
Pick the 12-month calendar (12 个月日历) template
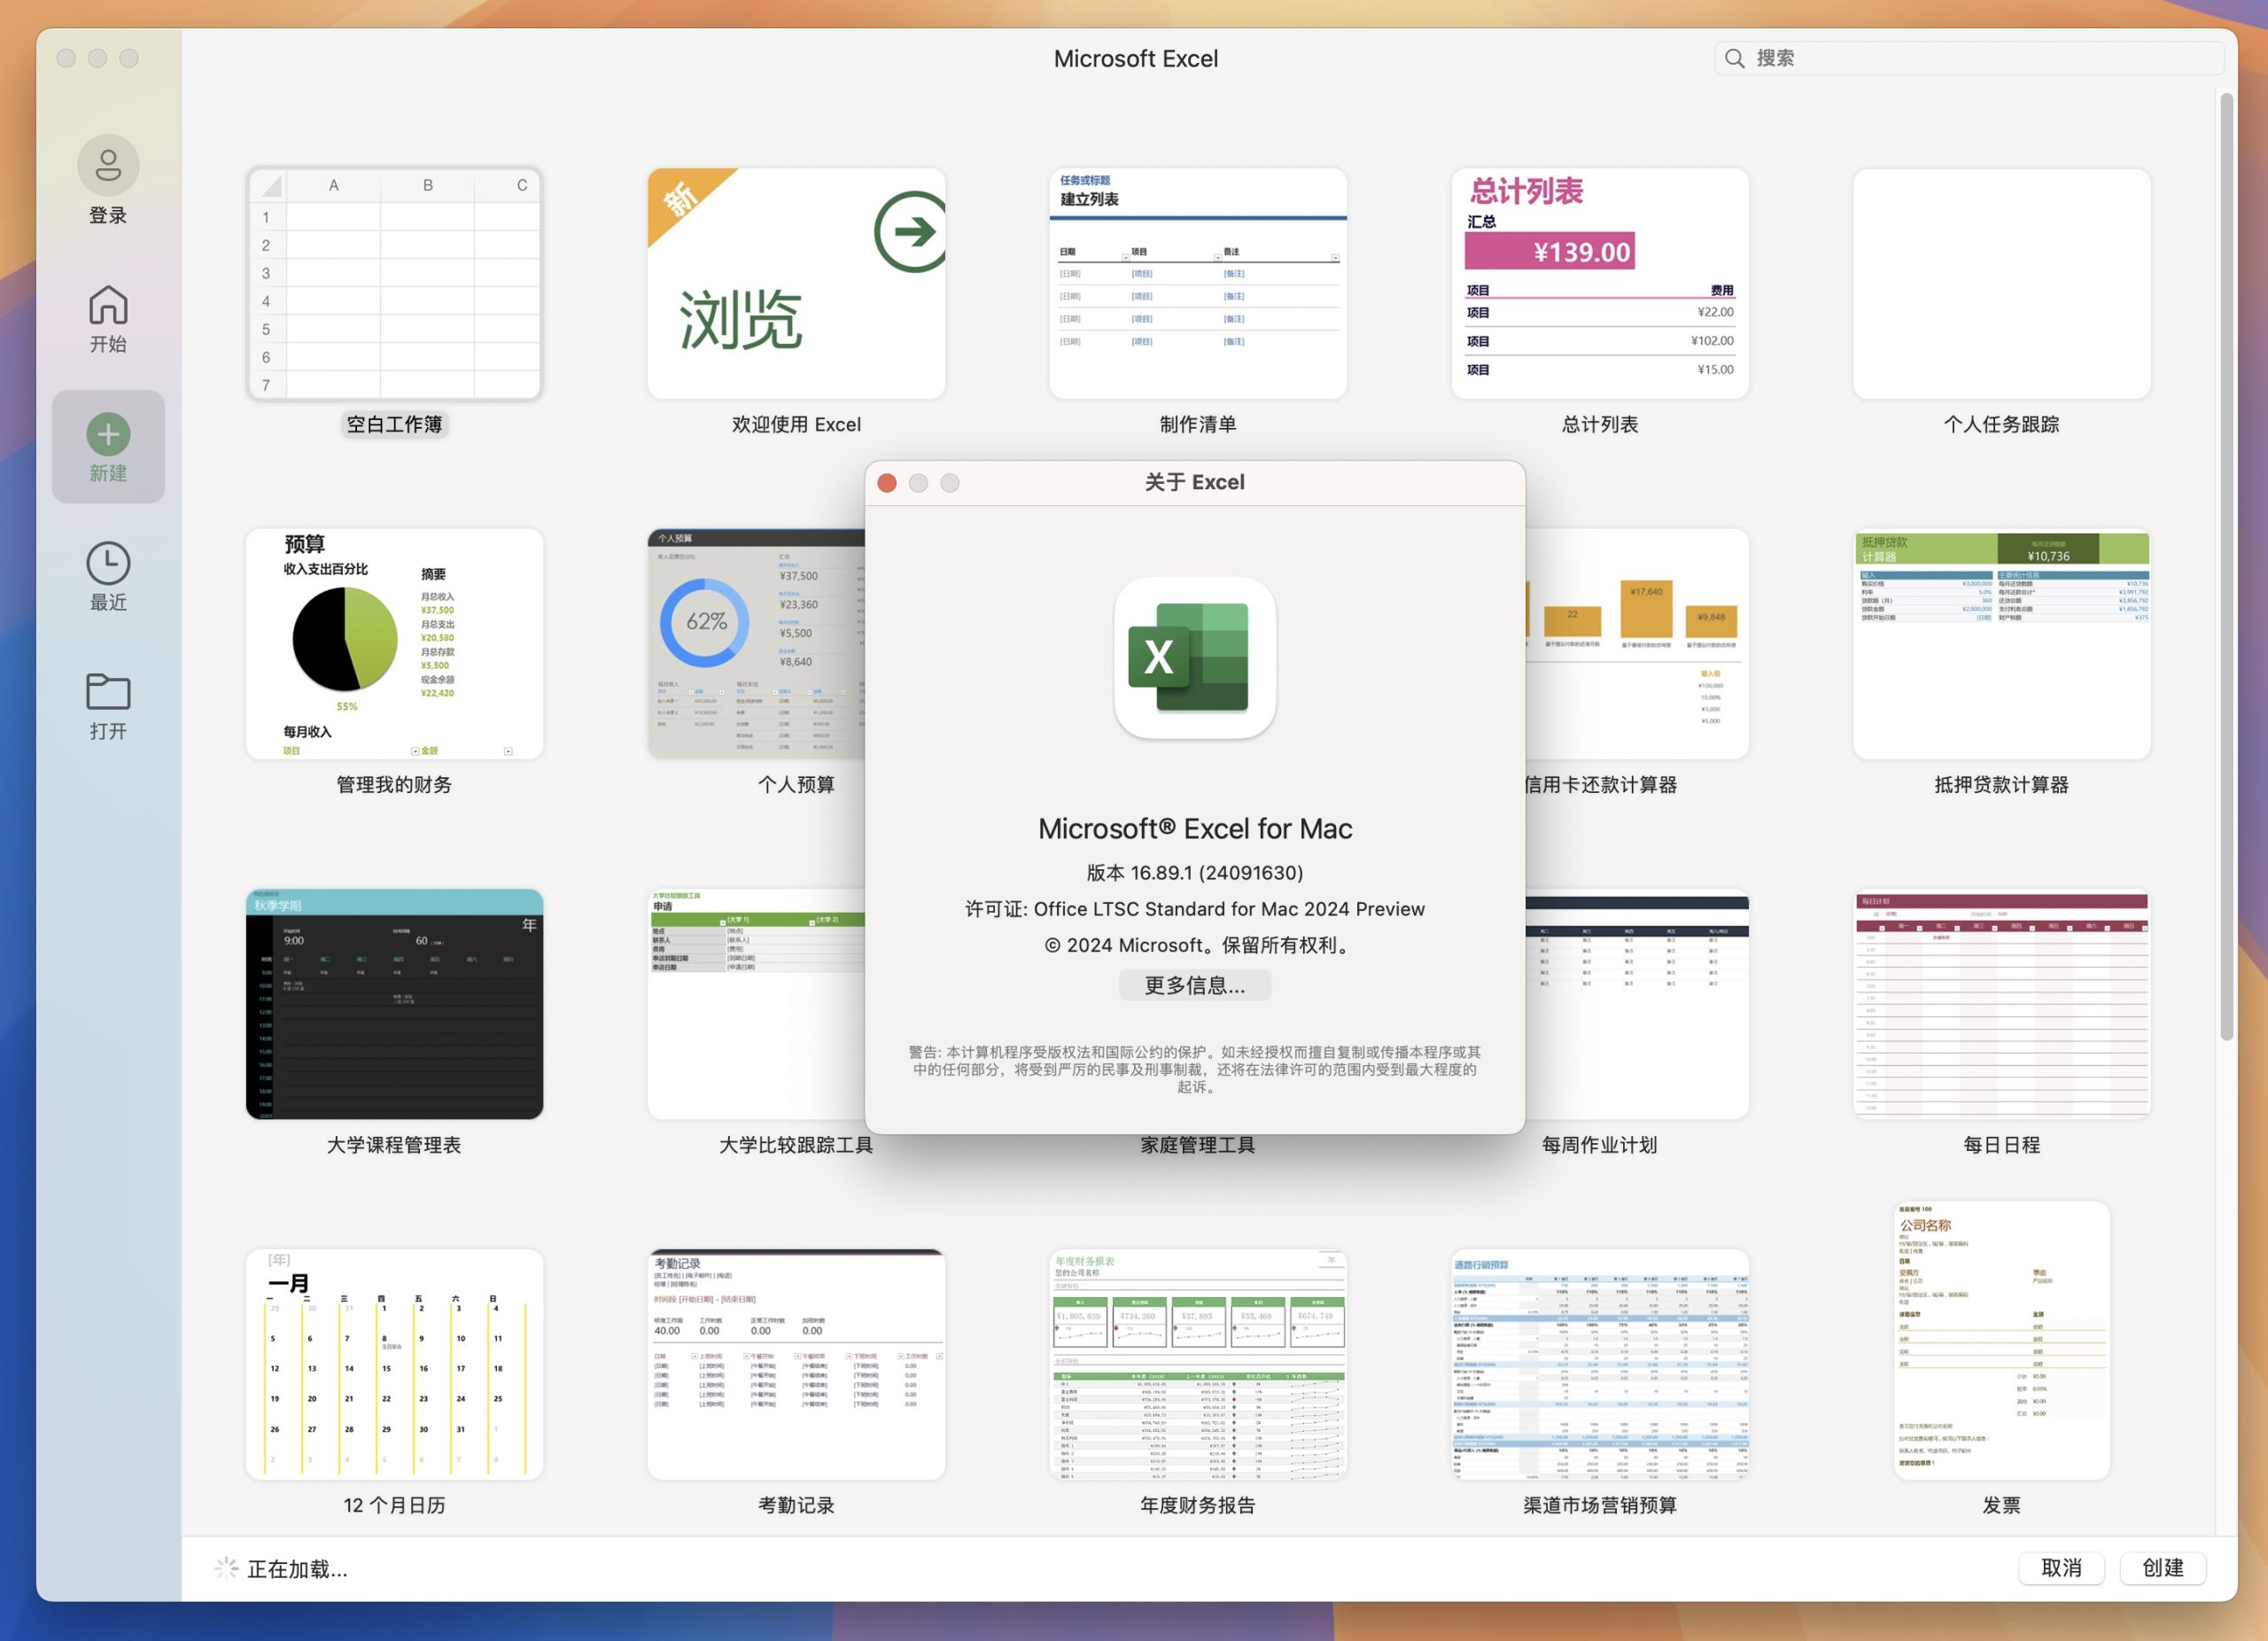(395, 1364)
